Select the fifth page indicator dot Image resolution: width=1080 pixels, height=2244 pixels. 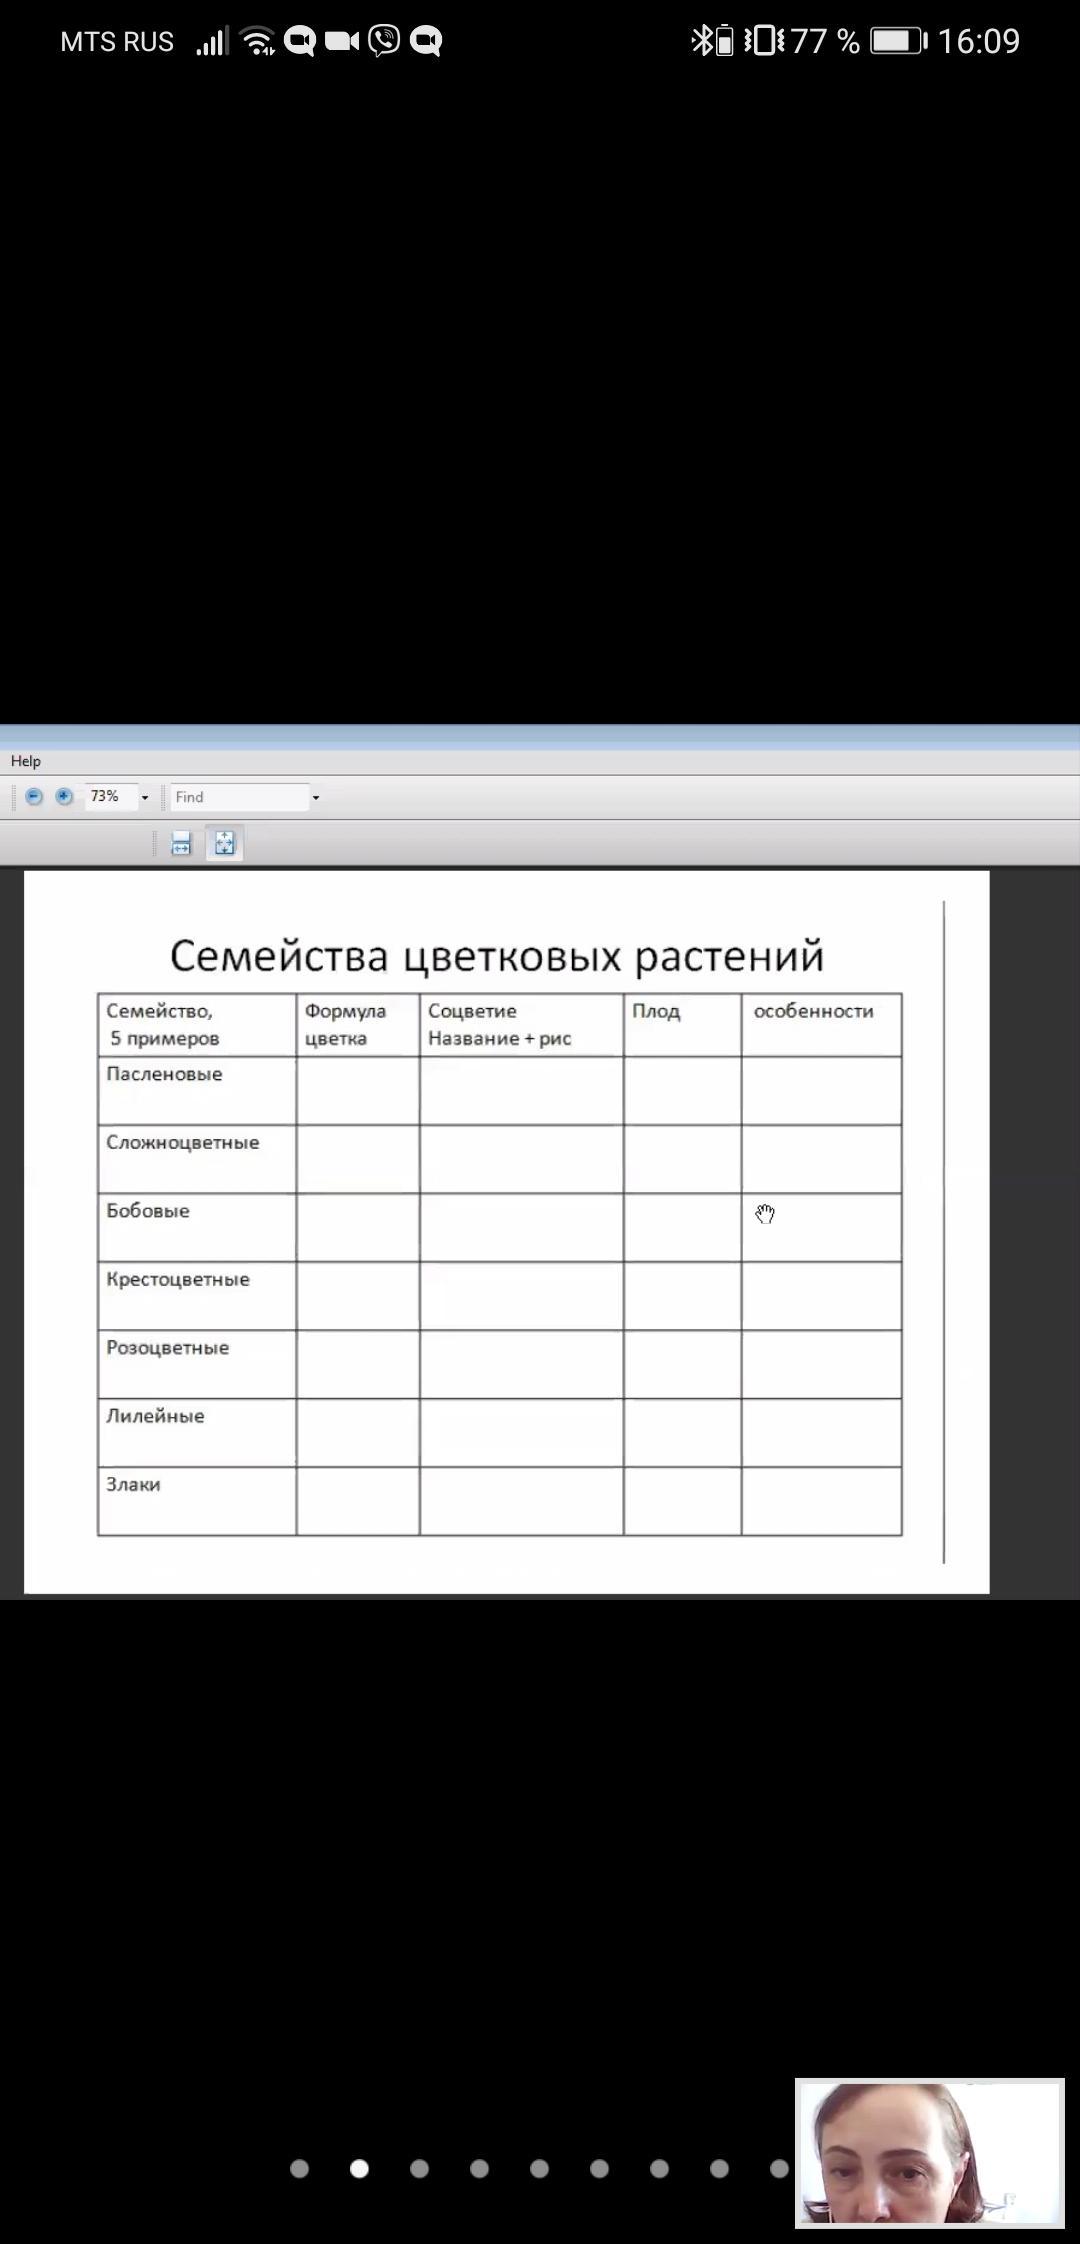(539, 2168)
